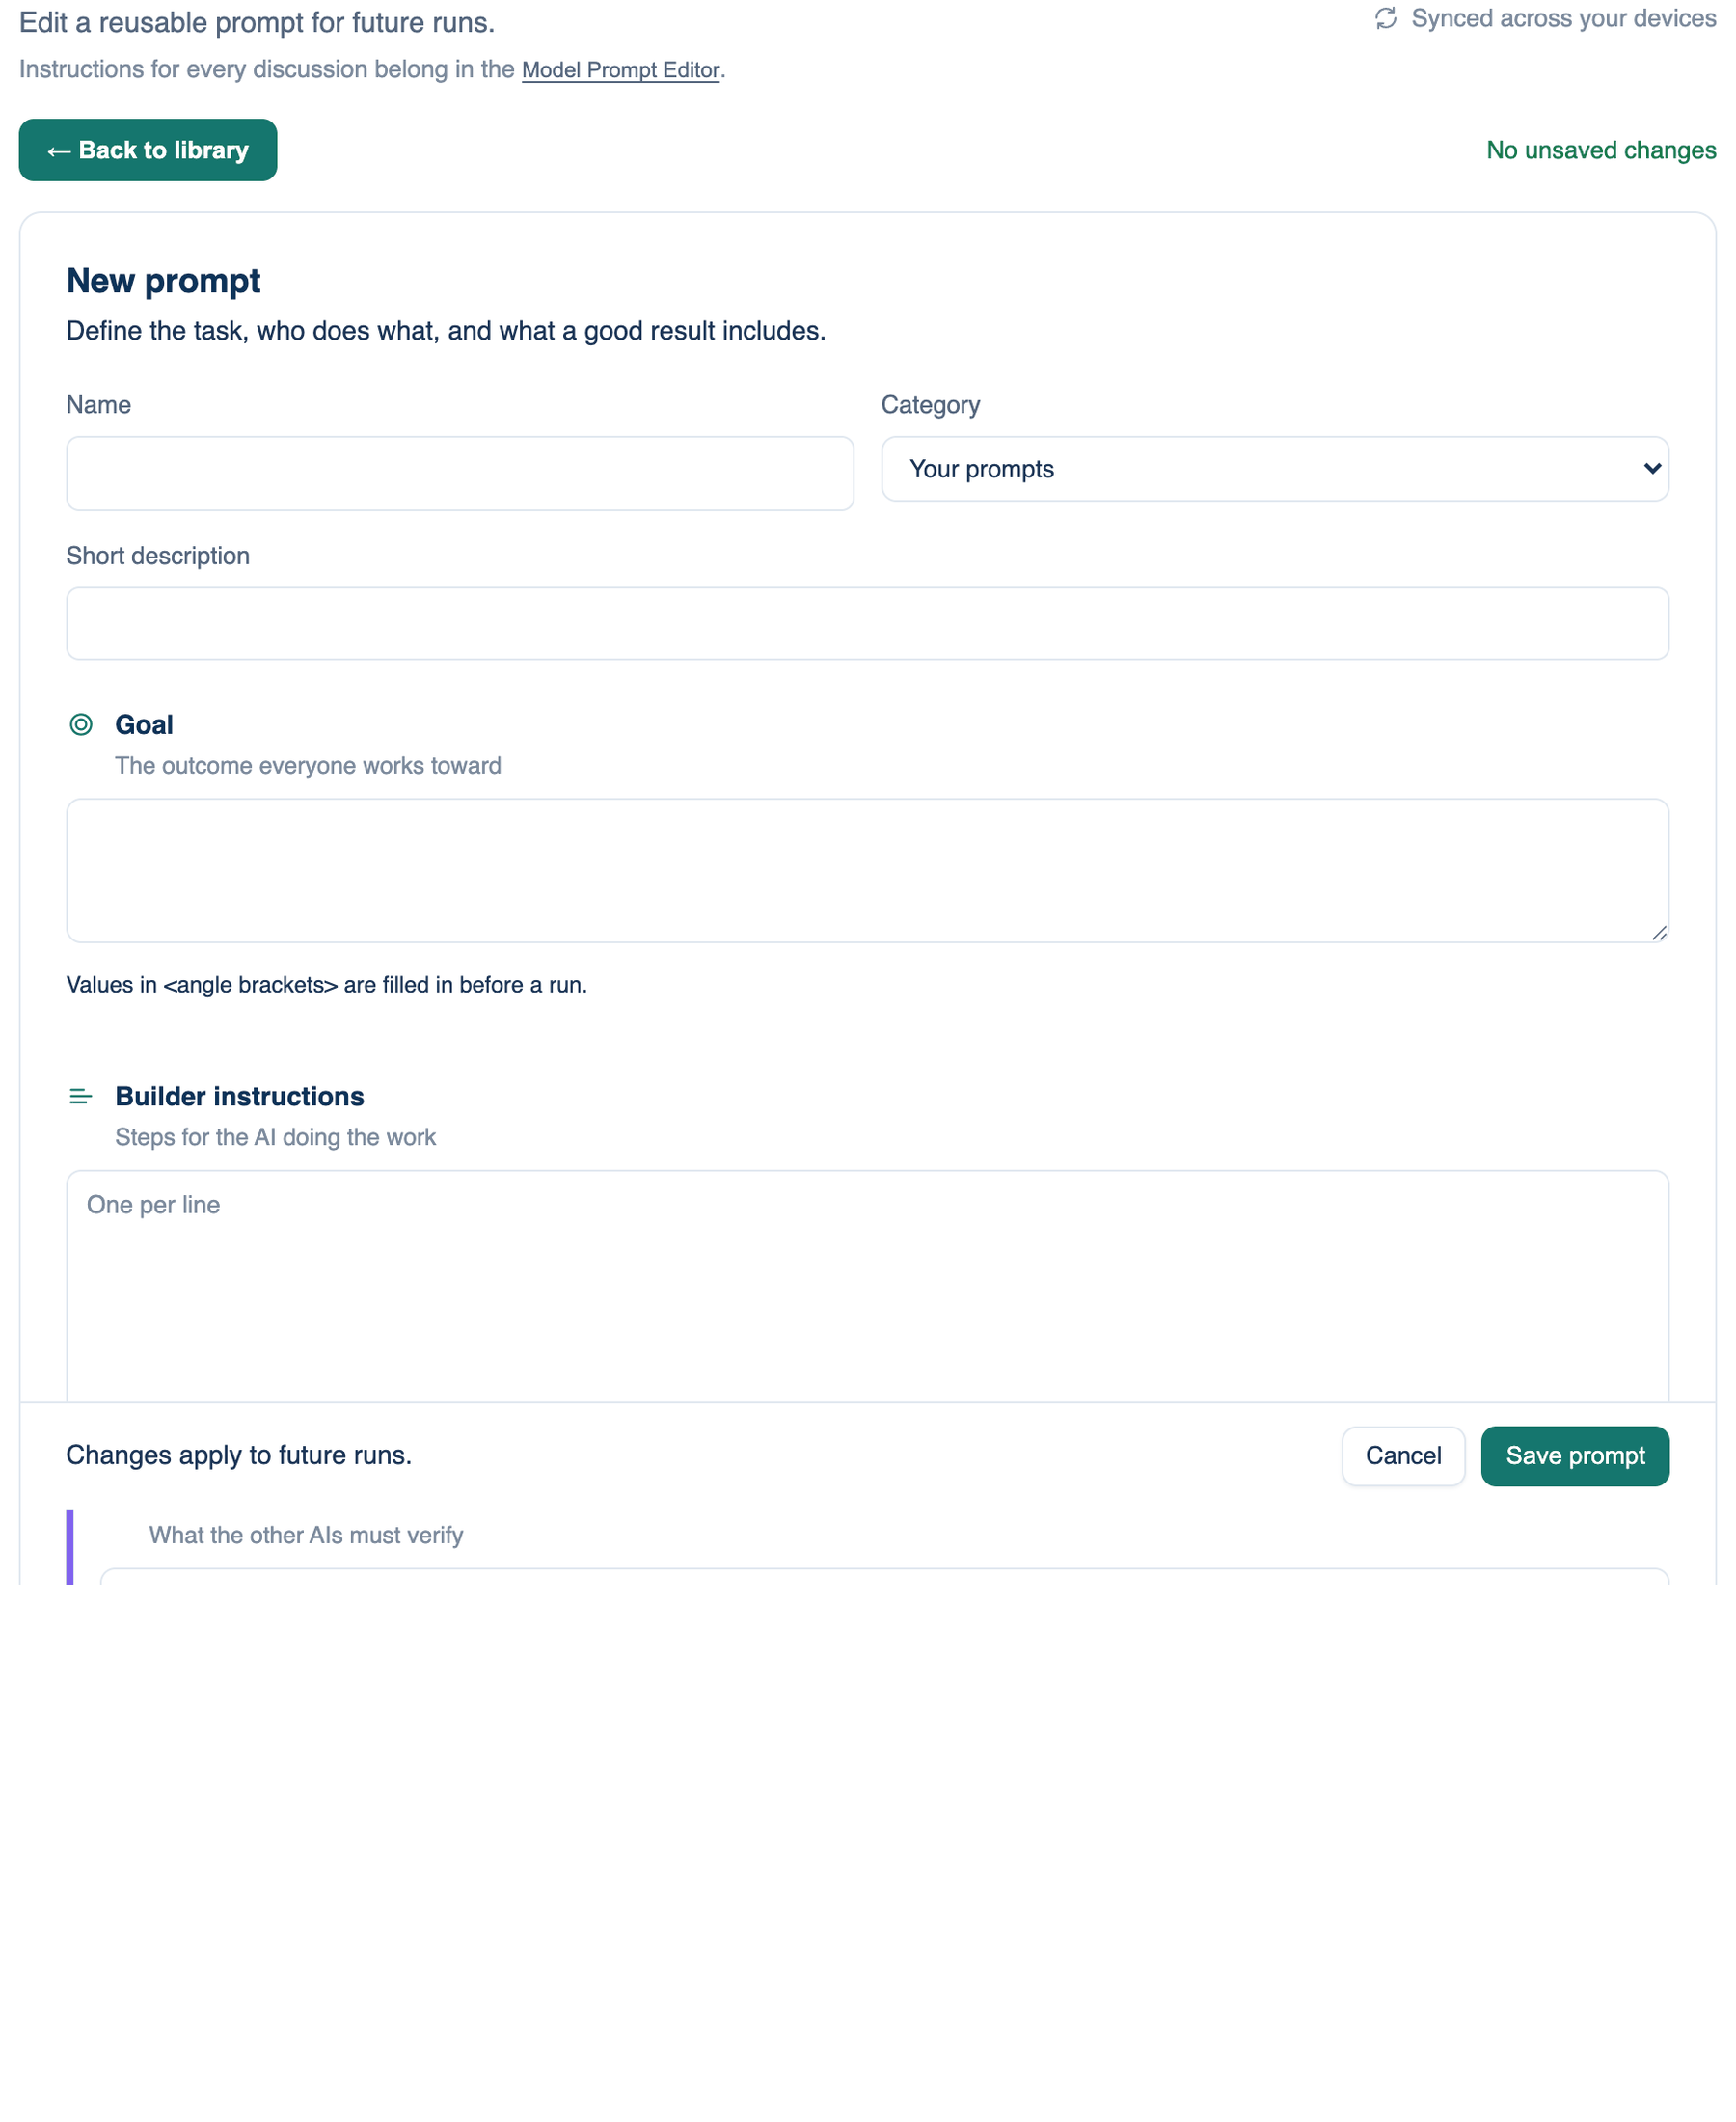
Task: Click the Category dropdown chevron arrow
Action: [1652, 468]
